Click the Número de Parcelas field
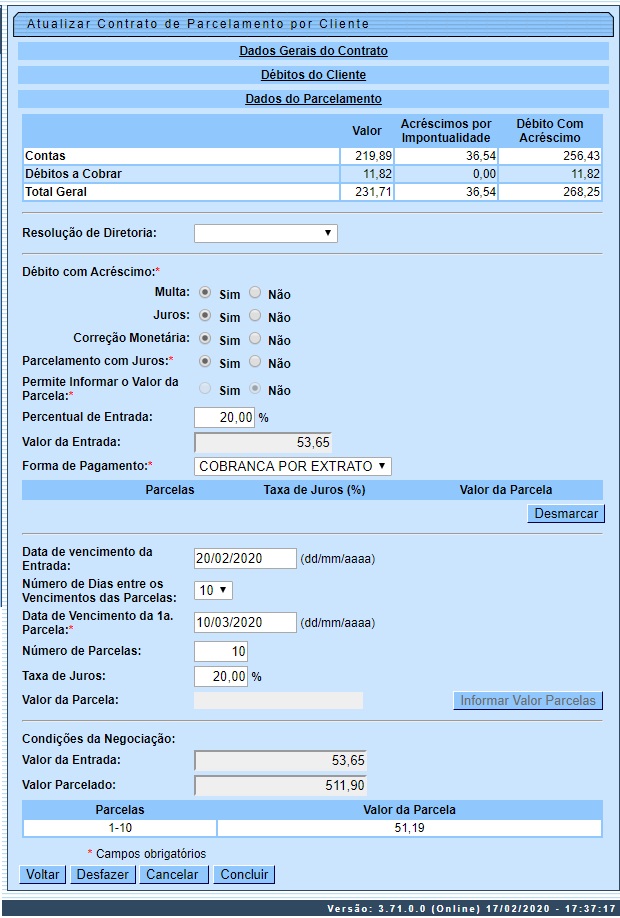The image size is (620, 918). [x=221, y=651]
